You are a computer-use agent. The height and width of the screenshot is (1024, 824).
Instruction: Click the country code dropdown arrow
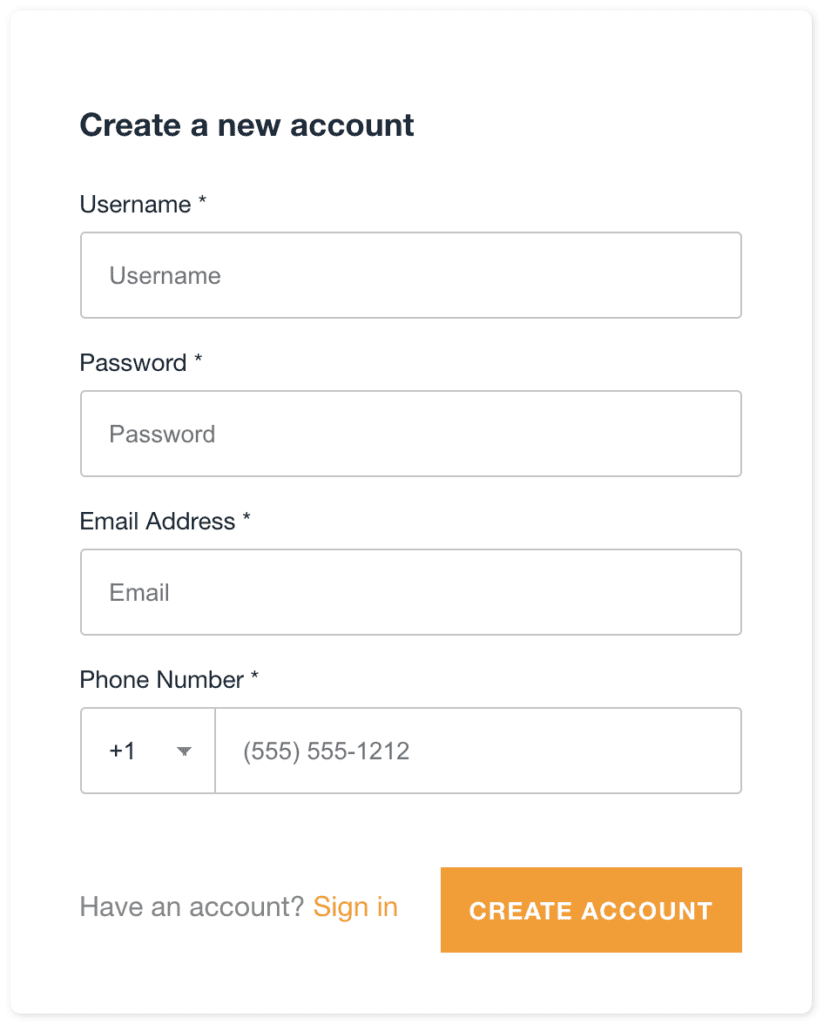[x=184, y=752]
